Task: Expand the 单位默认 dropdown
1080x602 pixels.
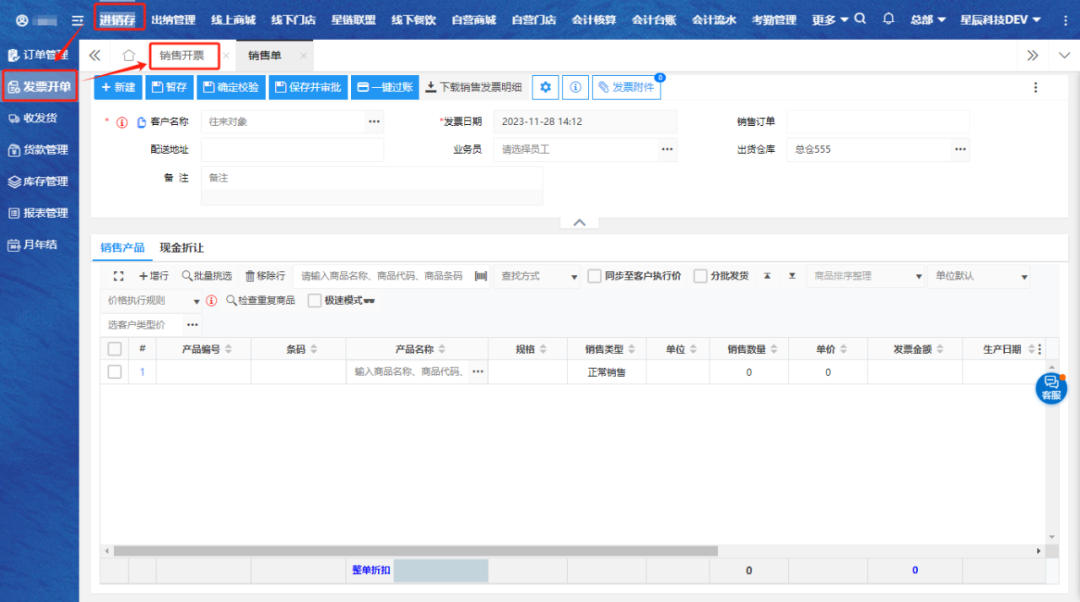Action: point(979,276)
